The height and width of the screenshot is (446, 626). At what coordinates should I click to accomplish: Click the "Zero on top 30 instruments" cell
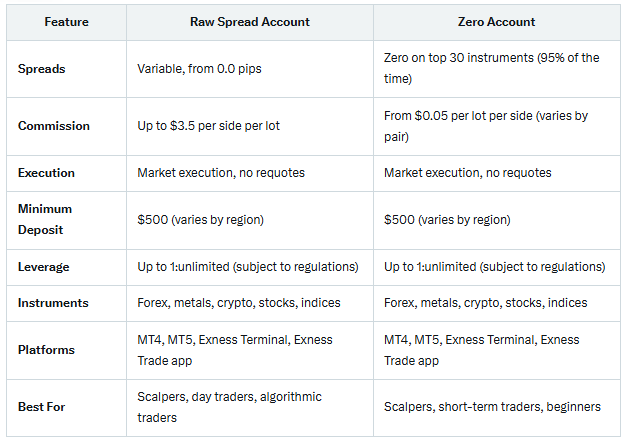(x=492, y=67)
